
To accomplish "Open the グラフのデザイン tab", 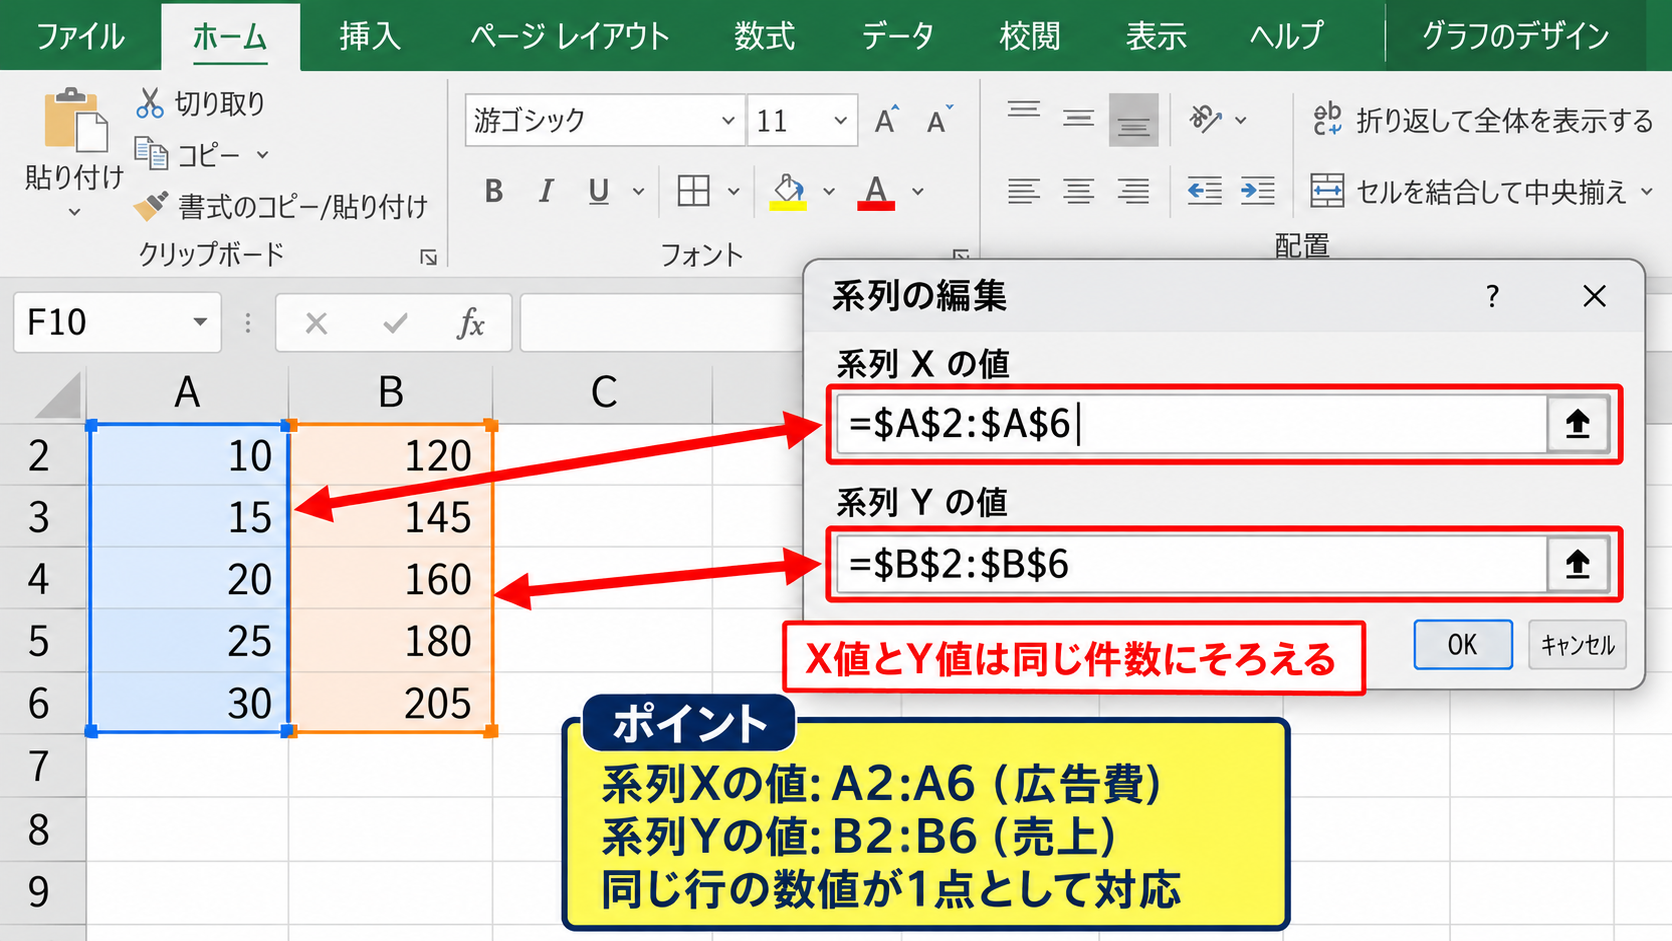I will tap(1515, 36).
